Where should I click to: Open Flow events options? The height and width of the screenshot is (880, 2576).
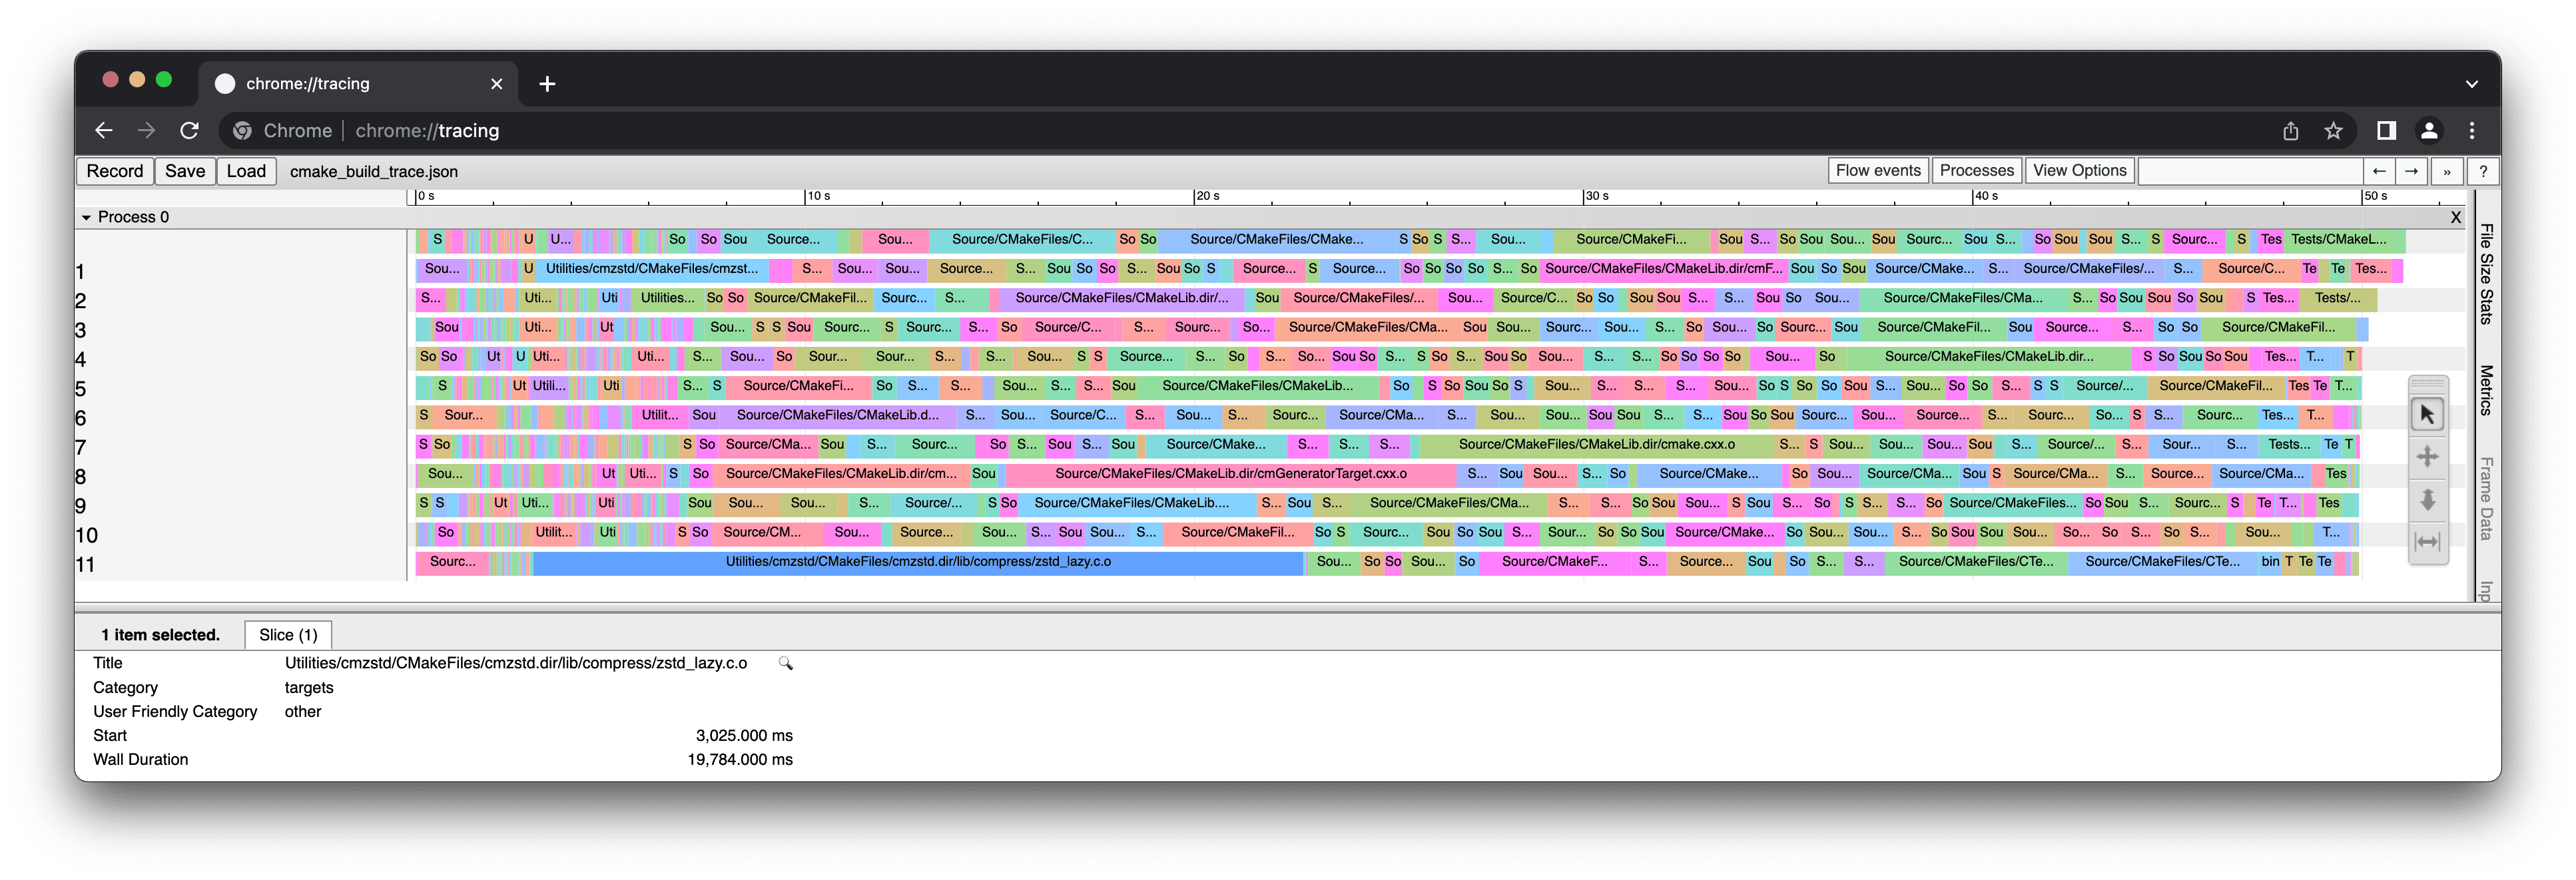[1878, 171]
